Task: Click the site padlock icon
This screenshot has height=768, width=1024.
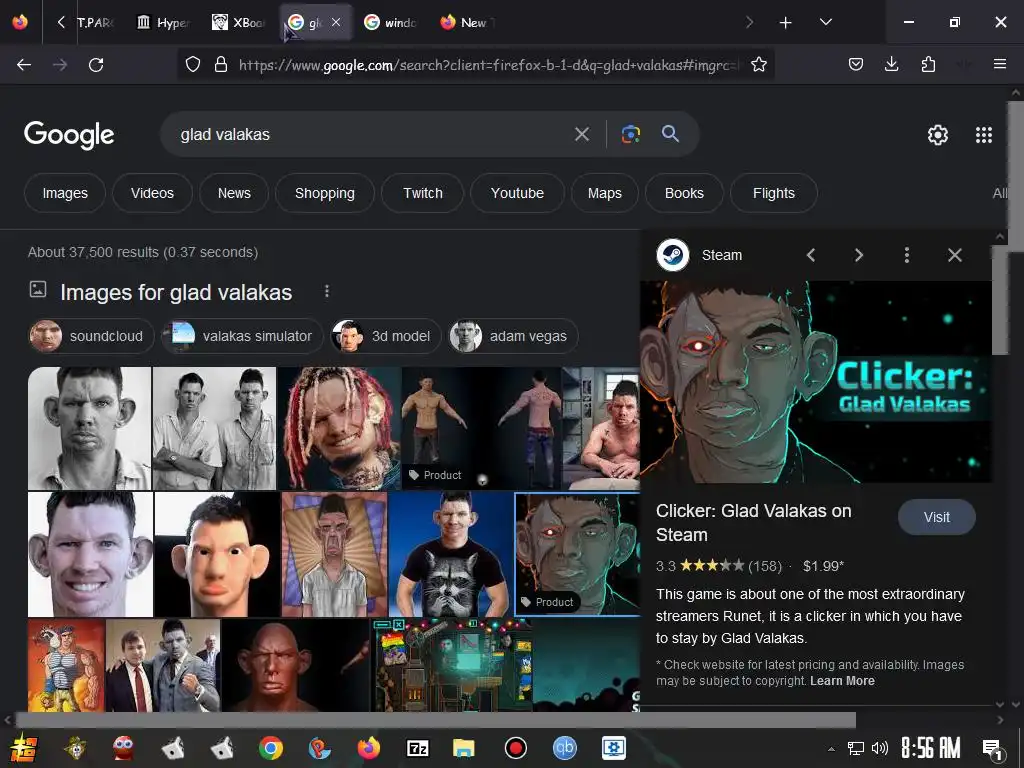Action: 221,65
